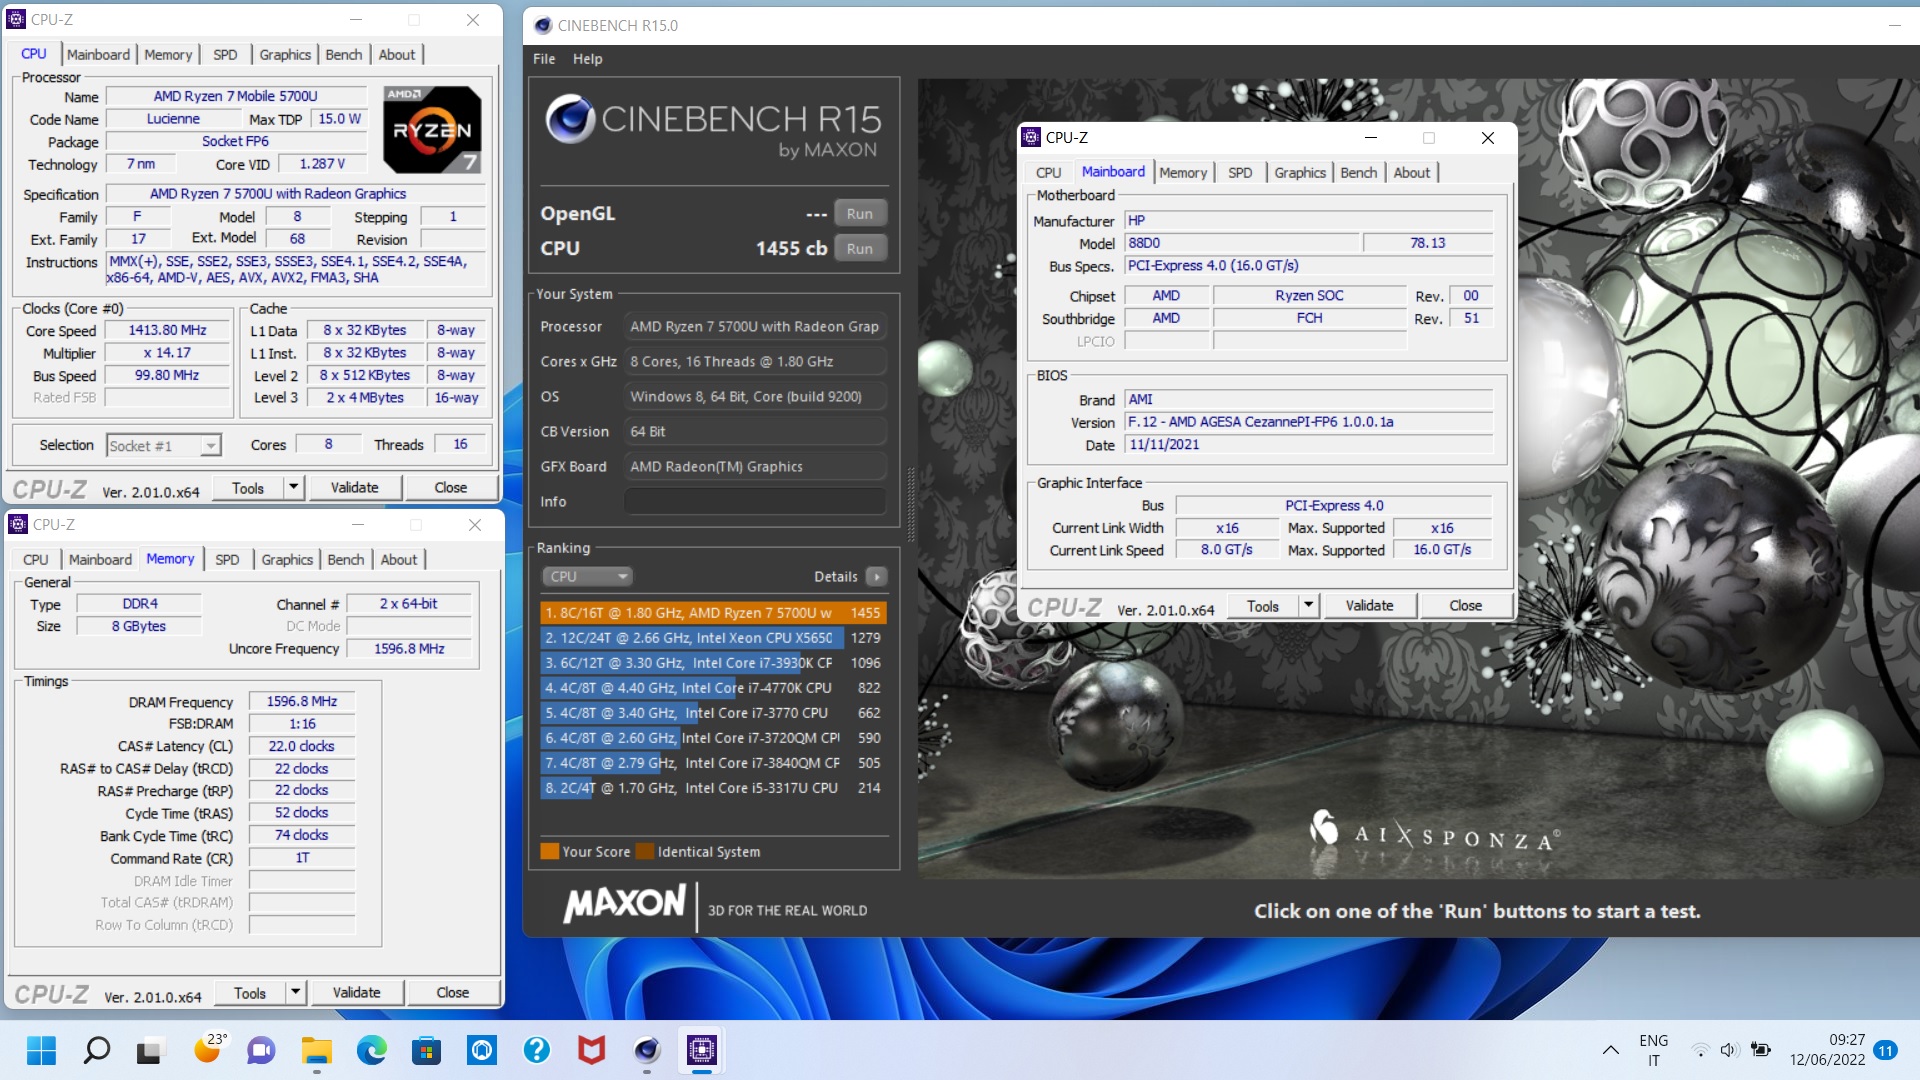Viewport: 1920px width, 1080px height.
Task: Select ranking row Intel Xeon CPU X5650
Action: [713, 637]
